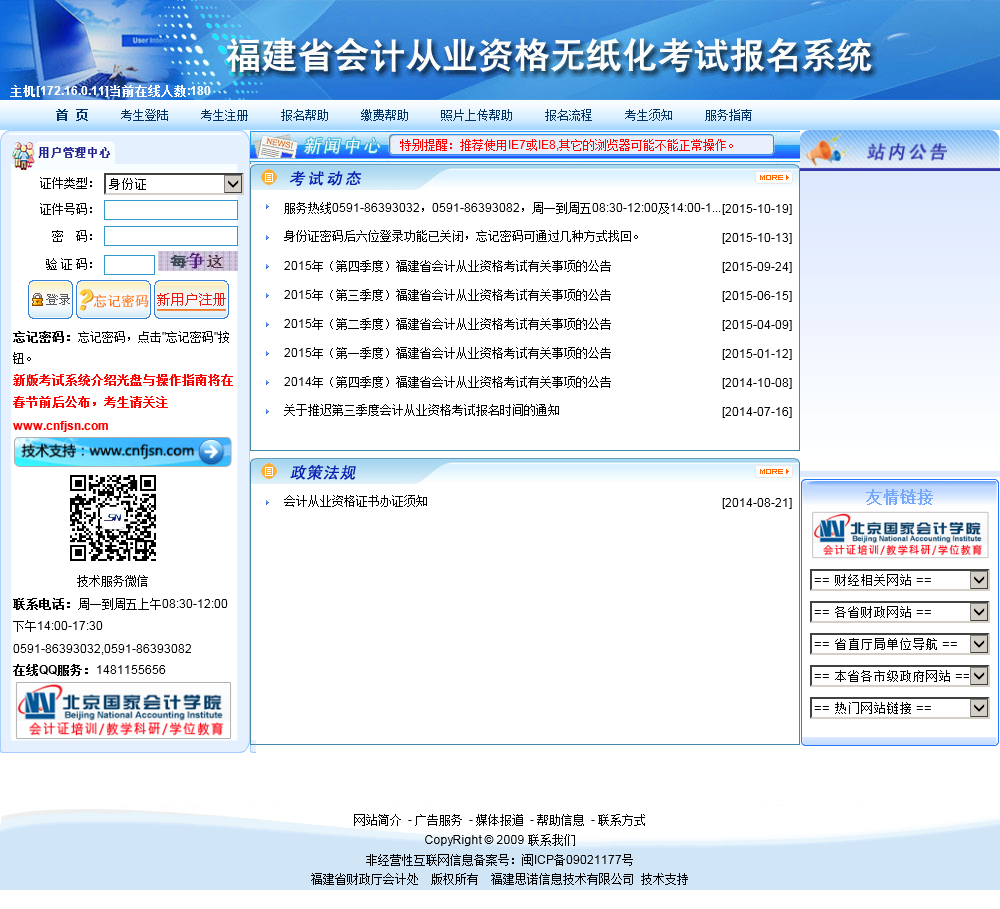The height and width of the screenshot is (909, 1000).
Task: Open 2015年第一季度 exam announcement
Action: click(x=447, y=353)
